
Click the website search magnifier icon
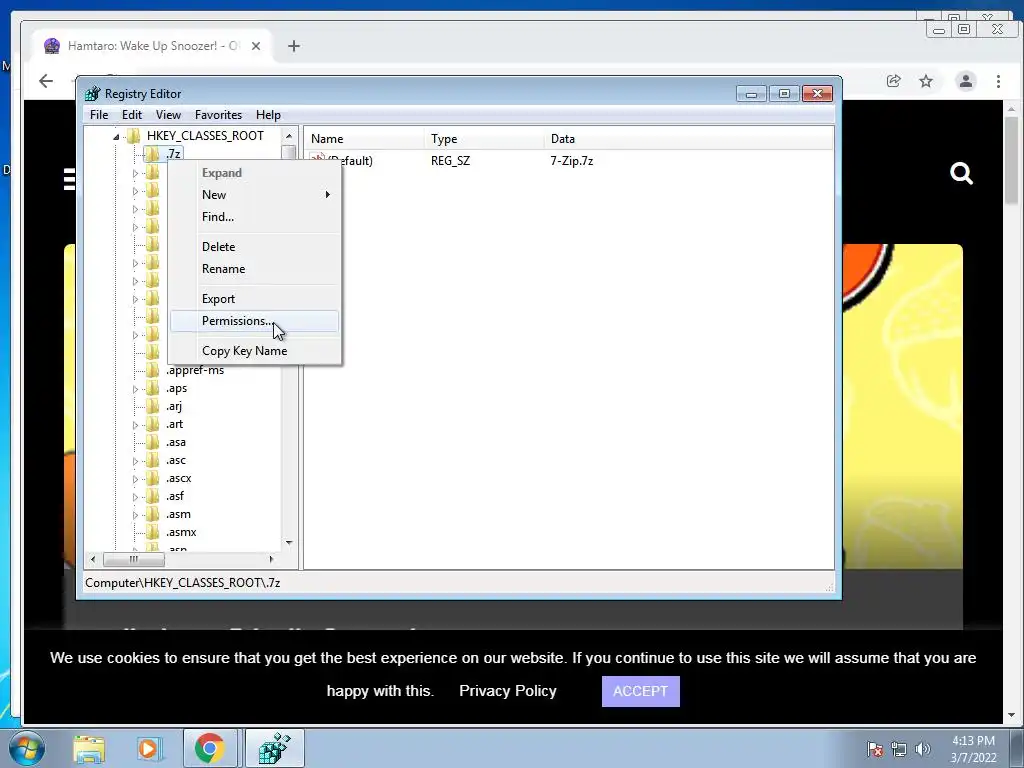pyautogui.click(x=961, y=174)
